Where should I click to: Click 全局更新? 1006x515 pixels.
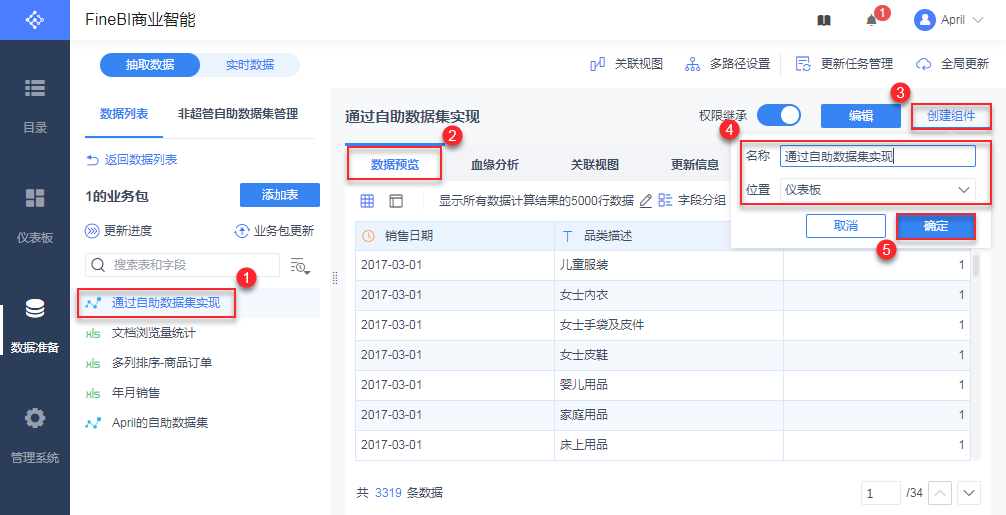click(952, 64)
